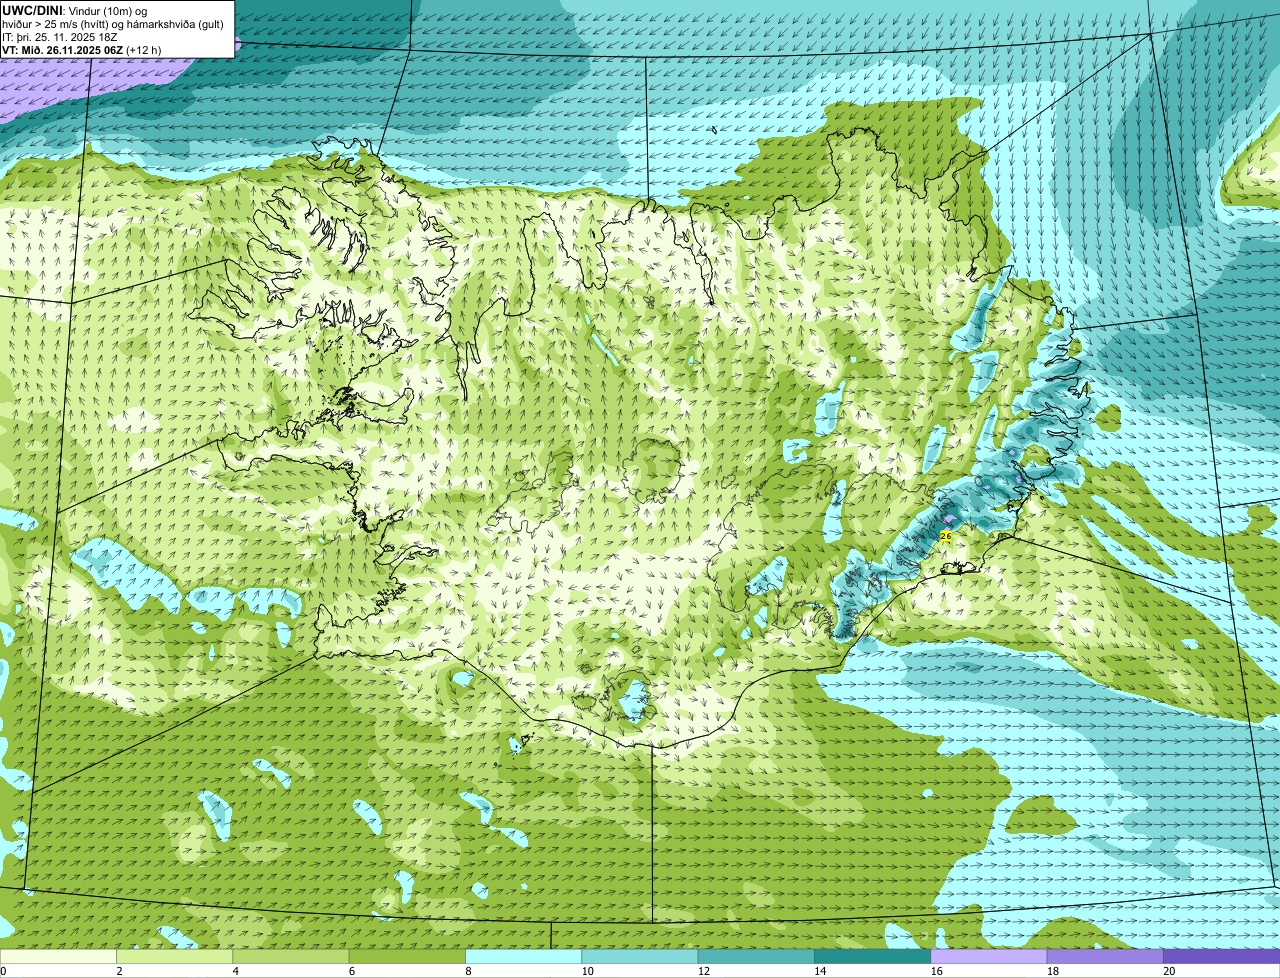The height and width of the screenshot is (978, 1280).
Task: Click the scale tick label '14'
Action: tap(819, 971)
